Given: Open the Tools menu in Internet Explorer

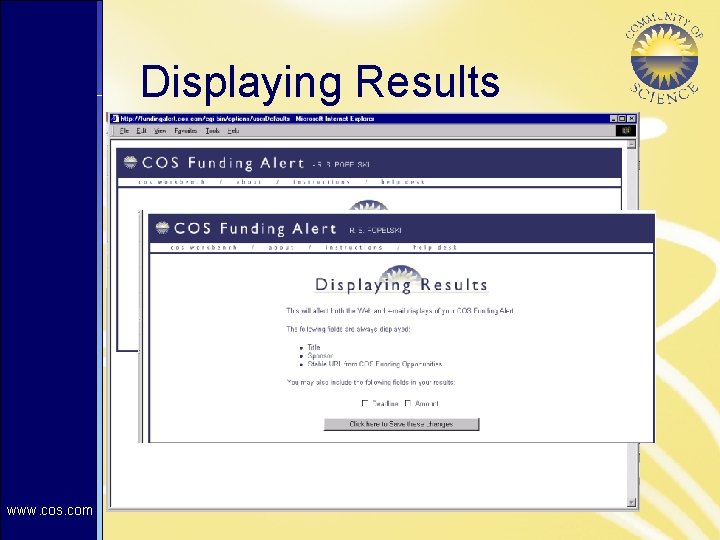Looking at the screenshot, I should [x=213, y=131].
